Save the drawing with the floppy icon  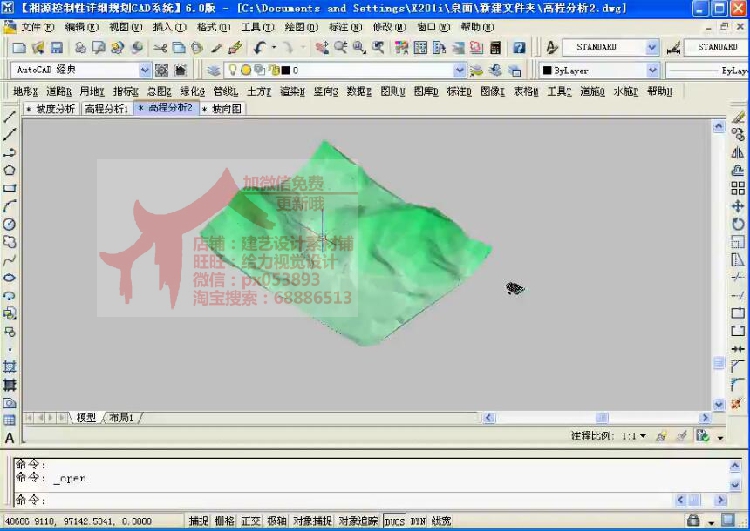pyautogui.click(x=56, y=47)
